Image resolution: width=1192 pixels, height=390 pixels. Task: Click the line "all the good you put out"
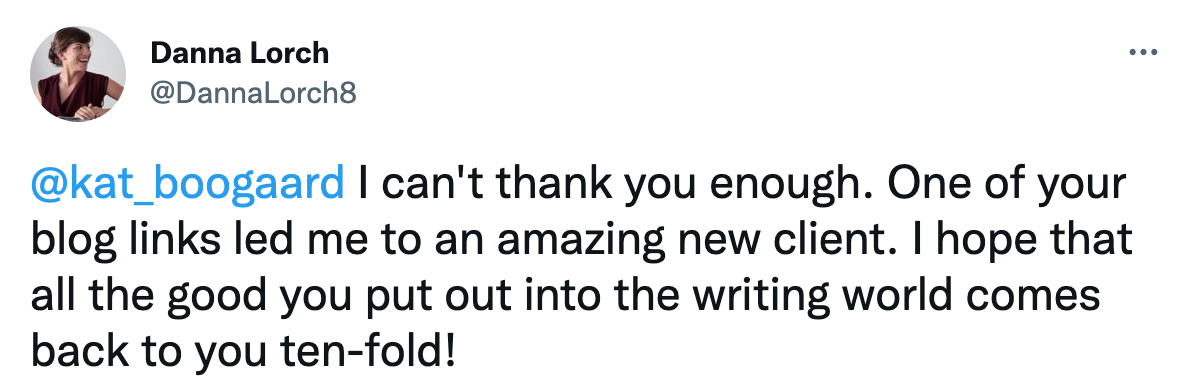click(566, 296)
